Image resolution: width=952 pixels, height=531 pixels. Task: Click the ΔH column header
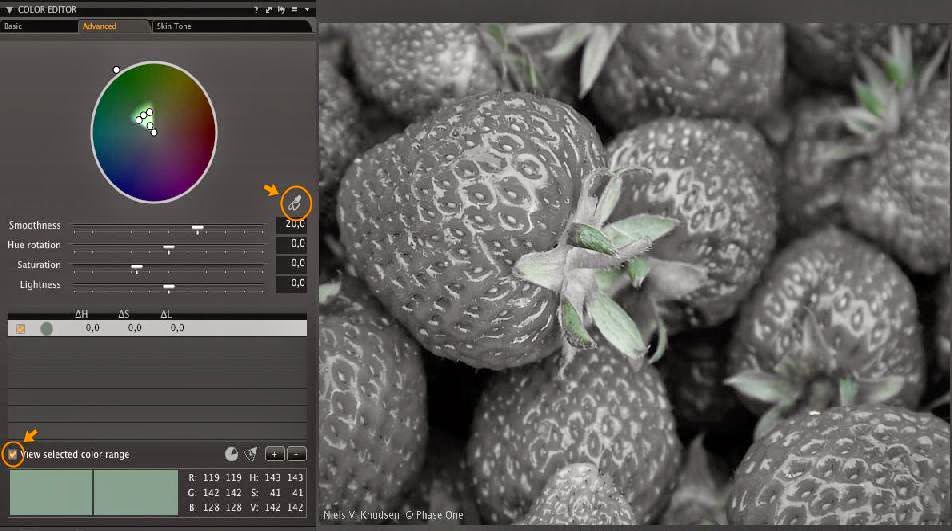point(81,314)
